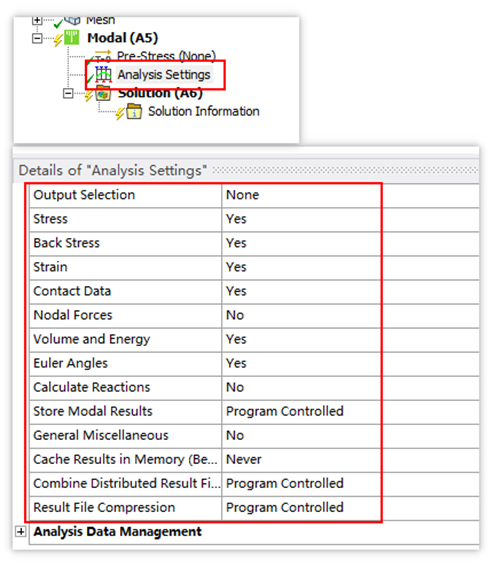Click the Pre-Stress (None) icon
Viewport: 494px width, 568px height.
(102, 56)
